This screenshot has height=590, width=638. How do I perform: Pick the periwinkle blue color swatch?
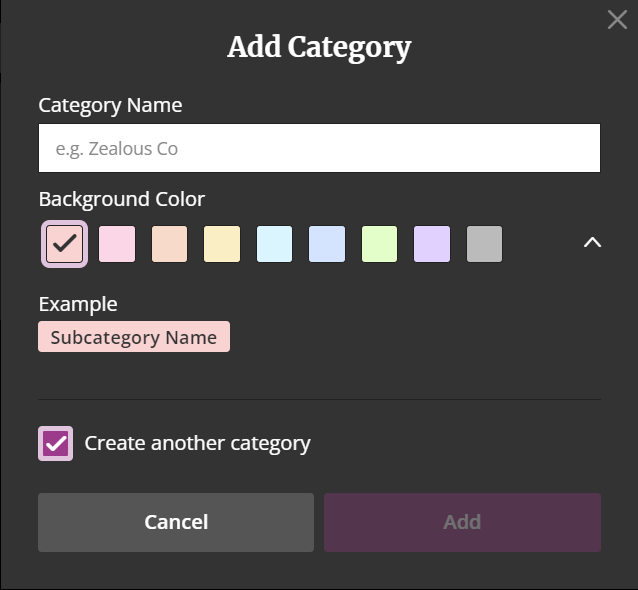(x=327, y=244)
